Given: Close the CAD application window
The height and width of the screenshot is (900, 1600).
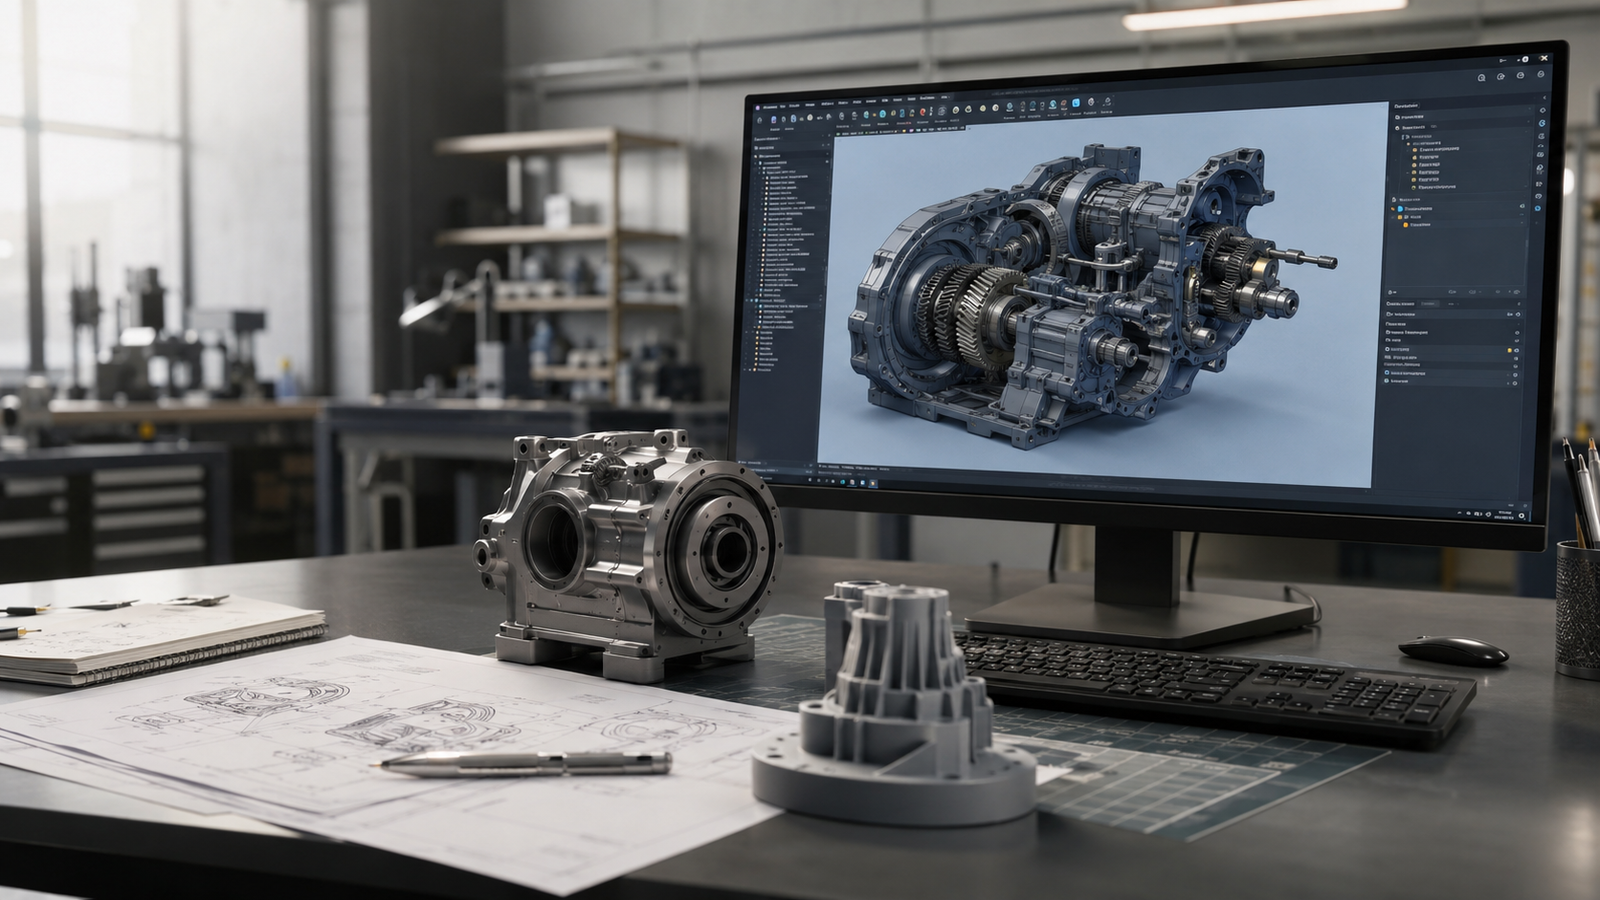Looking at the screenshot, I should point(1544,58).
